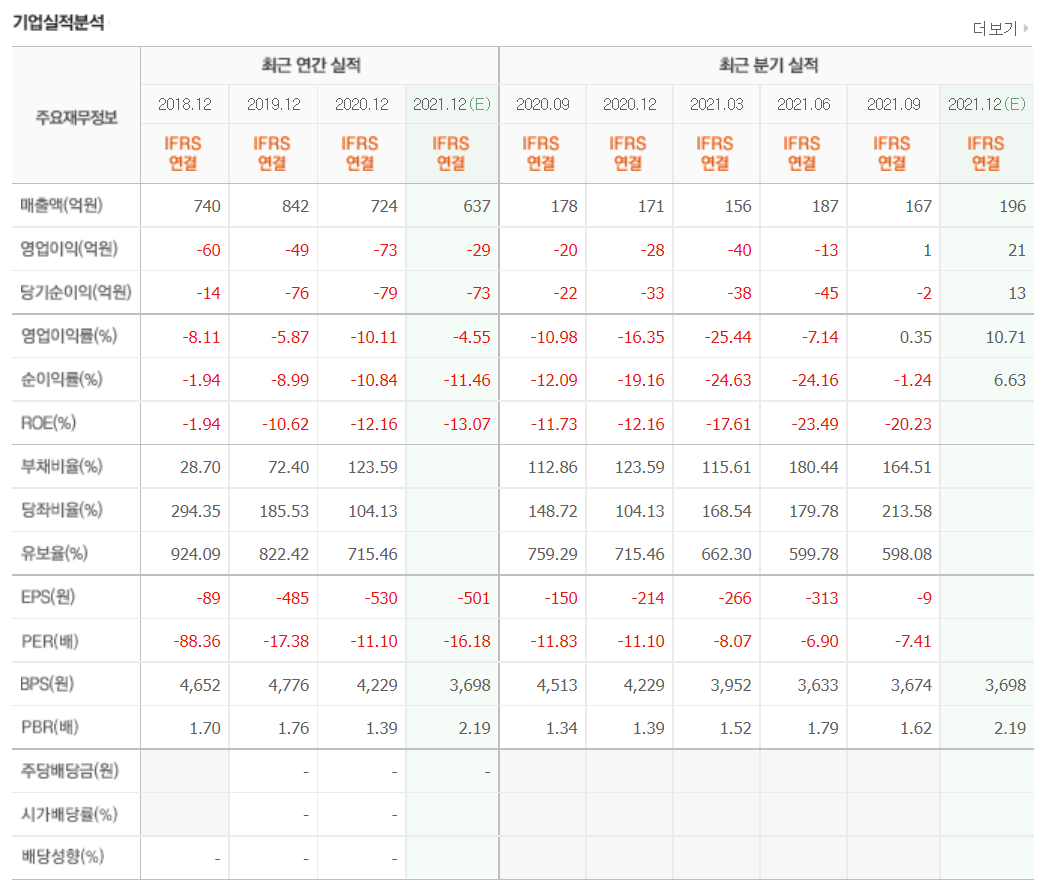Click the 6.63 net margin value
1058x880 pixels.
[1010, 381]
